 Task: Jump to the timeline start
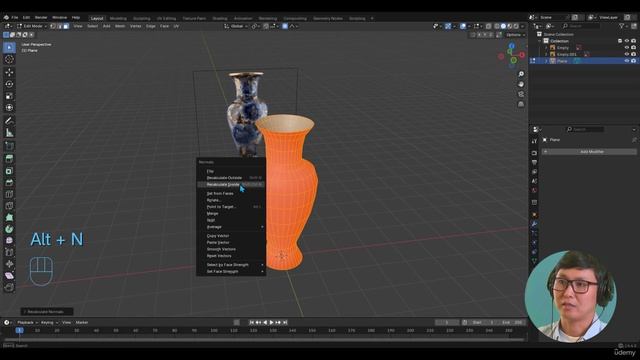pyautogui.click(x=251, y=322)
